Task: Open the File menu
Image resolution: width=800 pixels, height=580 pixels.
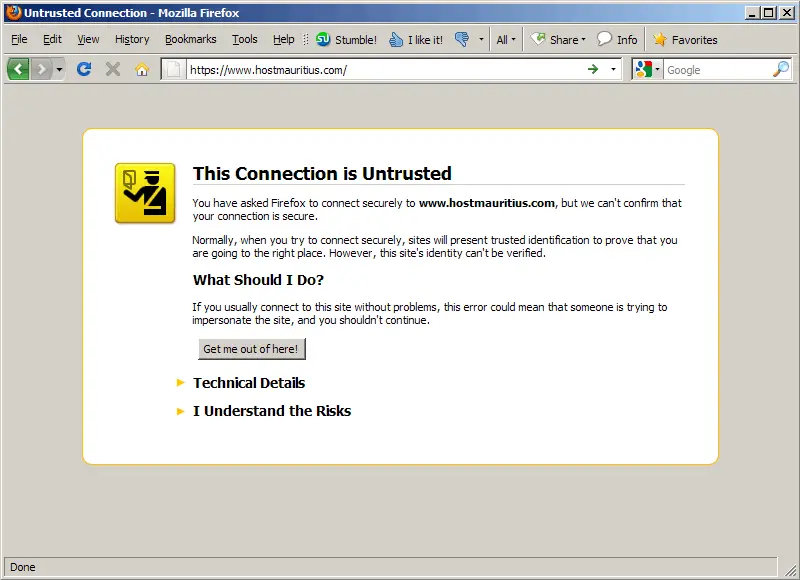Action: pos(19,39)
